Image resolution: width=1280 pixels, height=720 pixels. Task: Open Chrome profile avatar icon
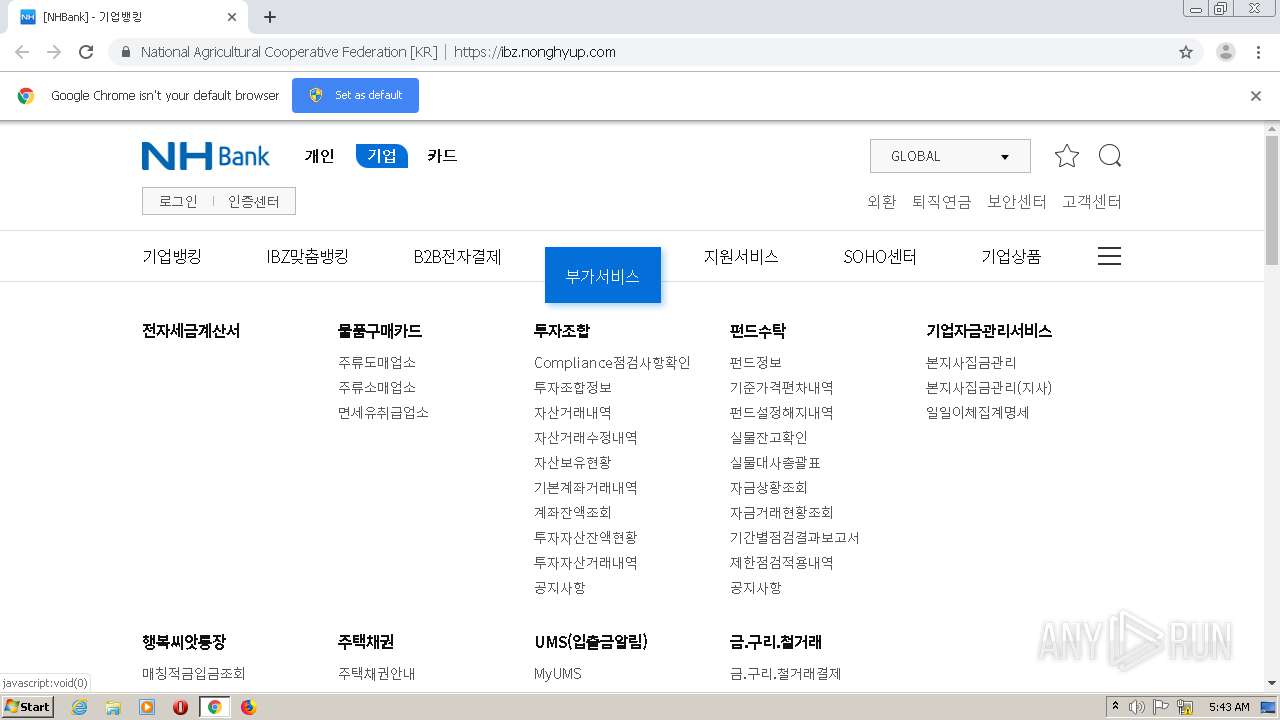[1225, 52]
